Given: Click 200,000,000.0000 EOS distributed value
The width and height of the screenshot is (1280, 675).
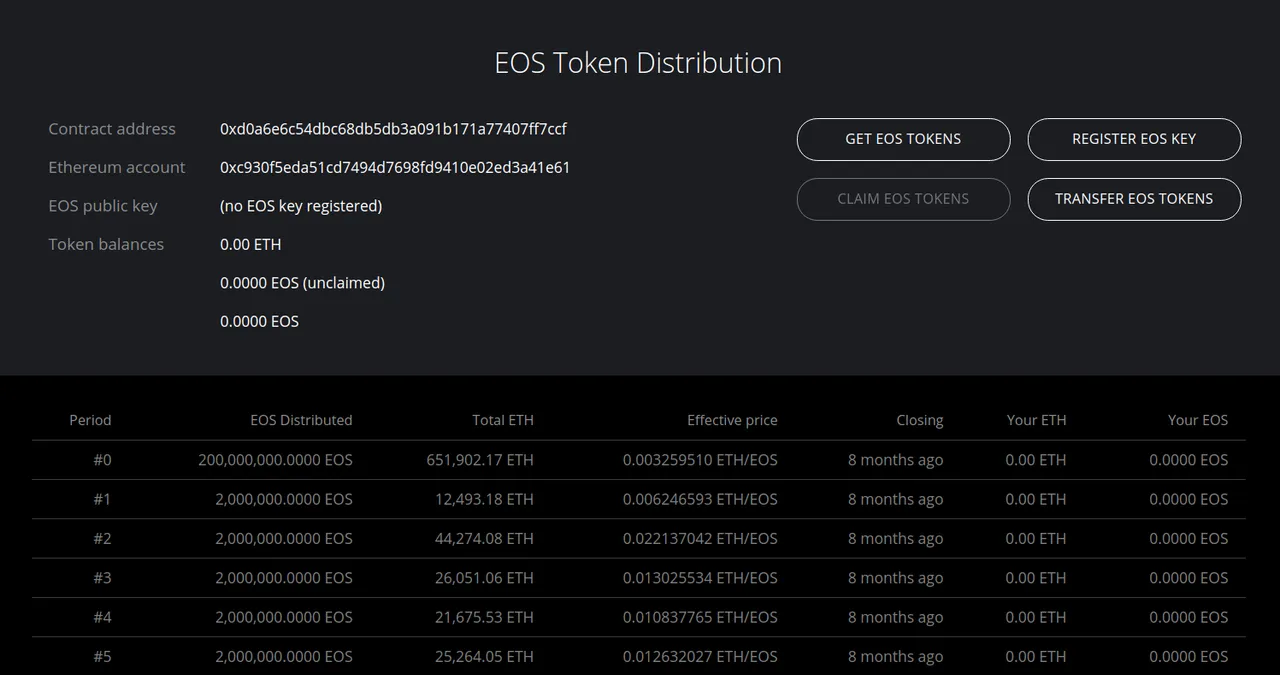Looking at the screenshot, I should [275, 460].
